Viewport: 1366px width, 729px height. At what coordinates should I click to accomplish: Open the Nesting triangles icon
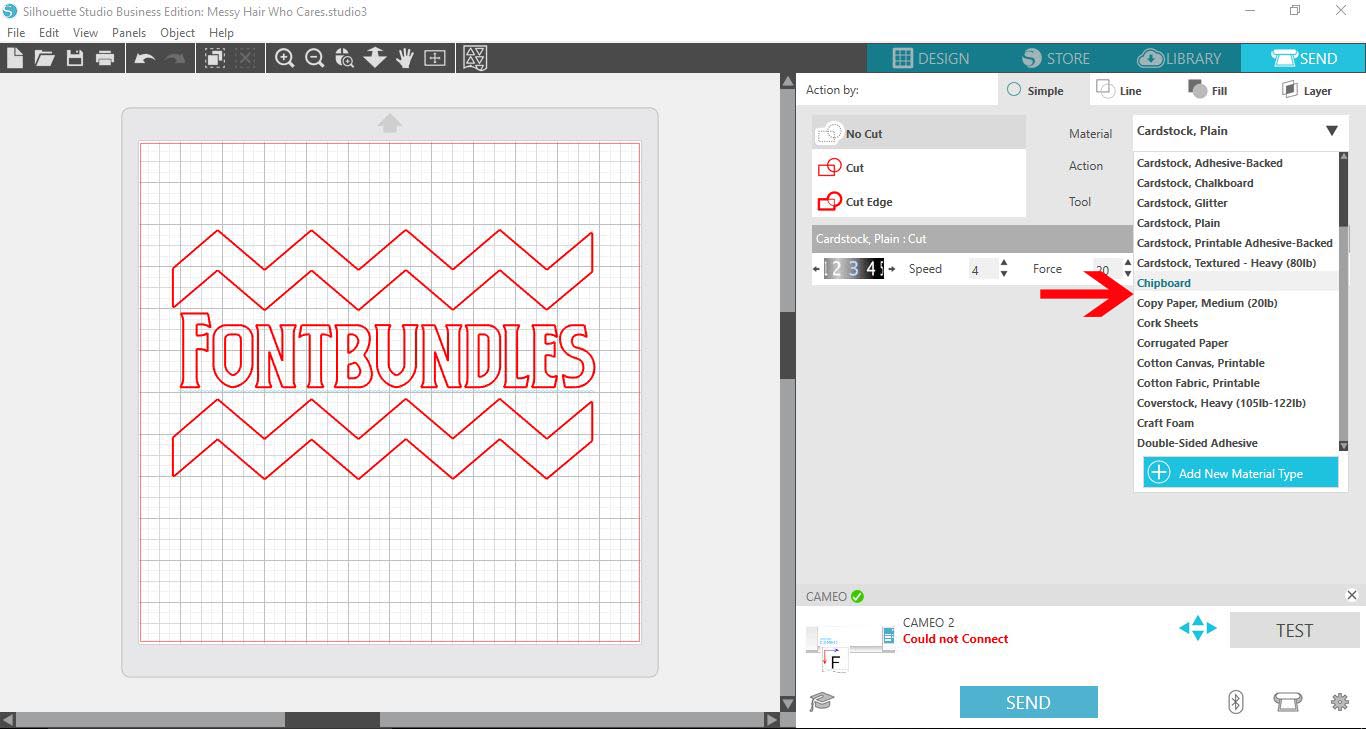[476, 58]
